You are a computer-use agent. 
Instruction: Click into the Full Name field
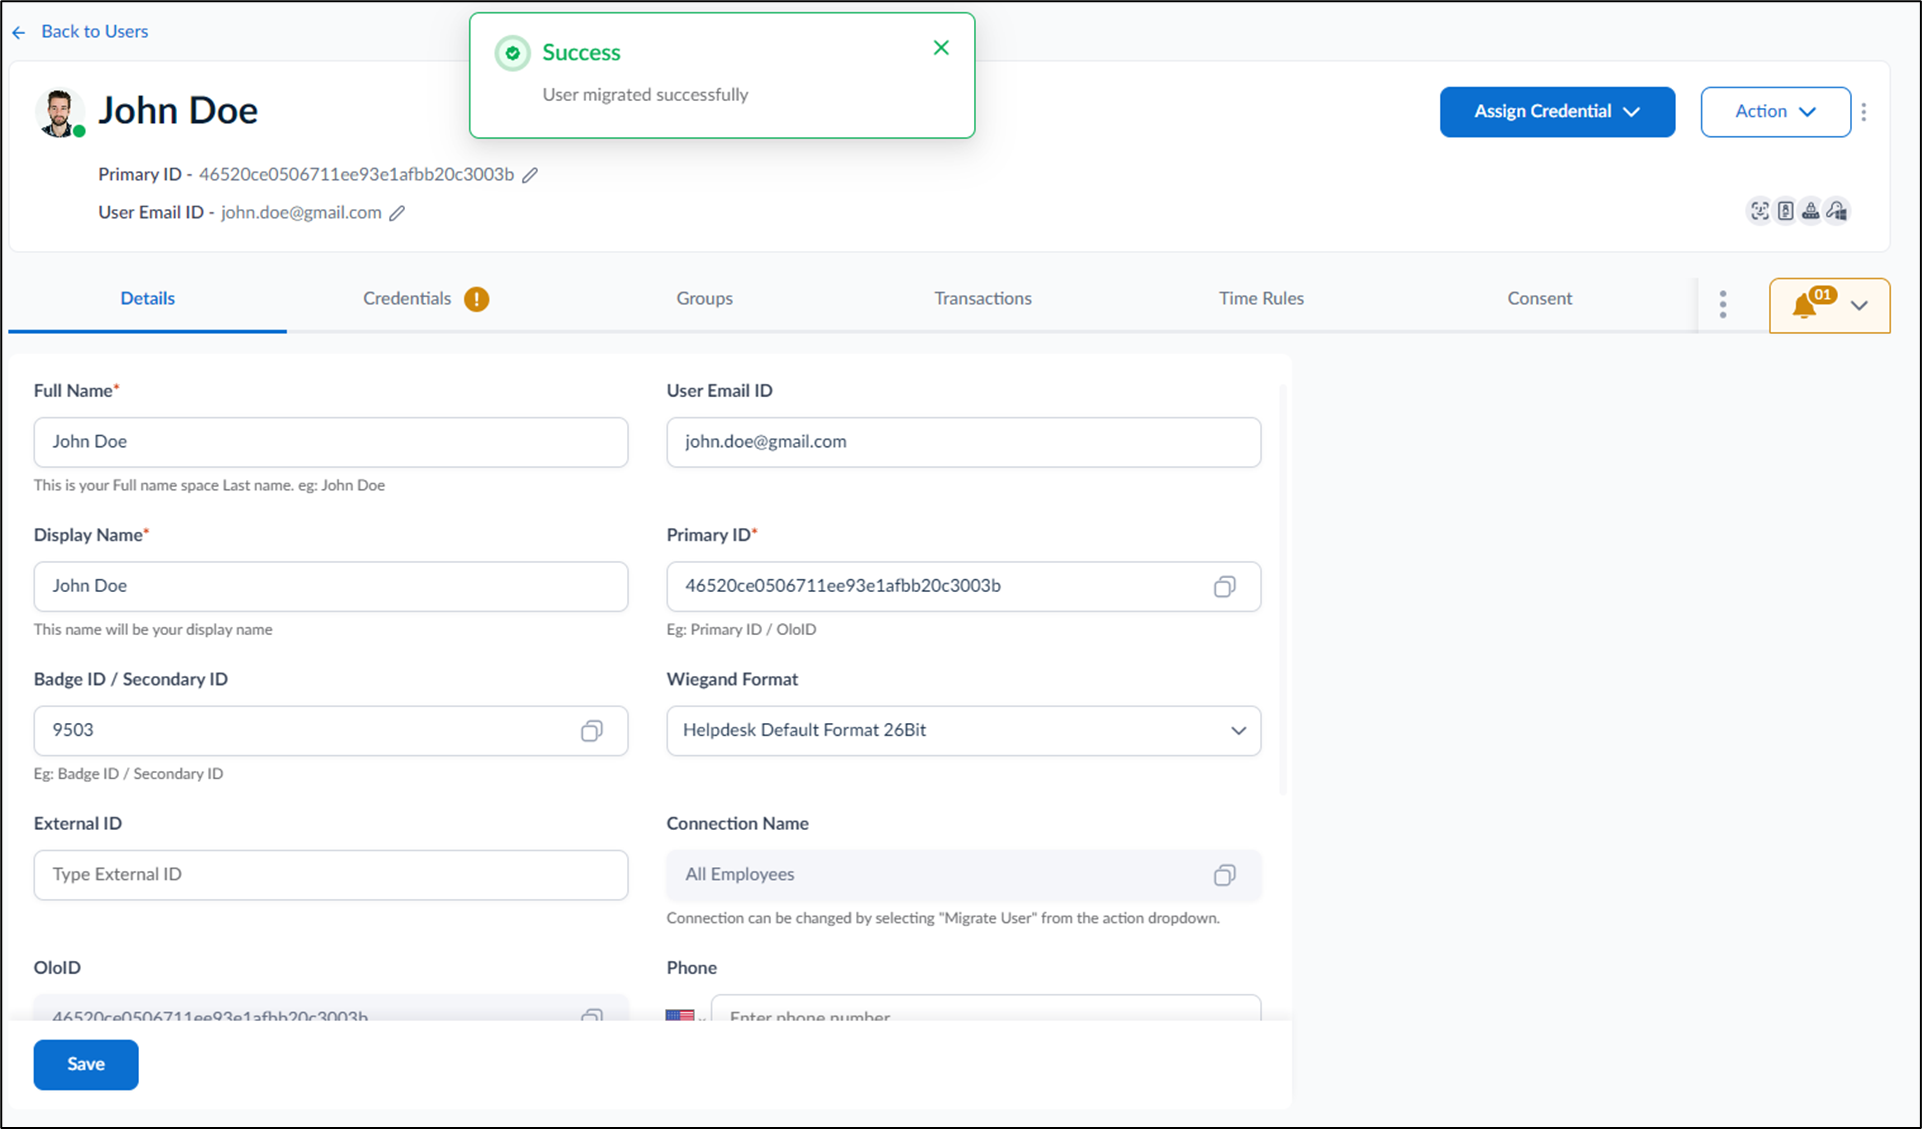[331, 442]
